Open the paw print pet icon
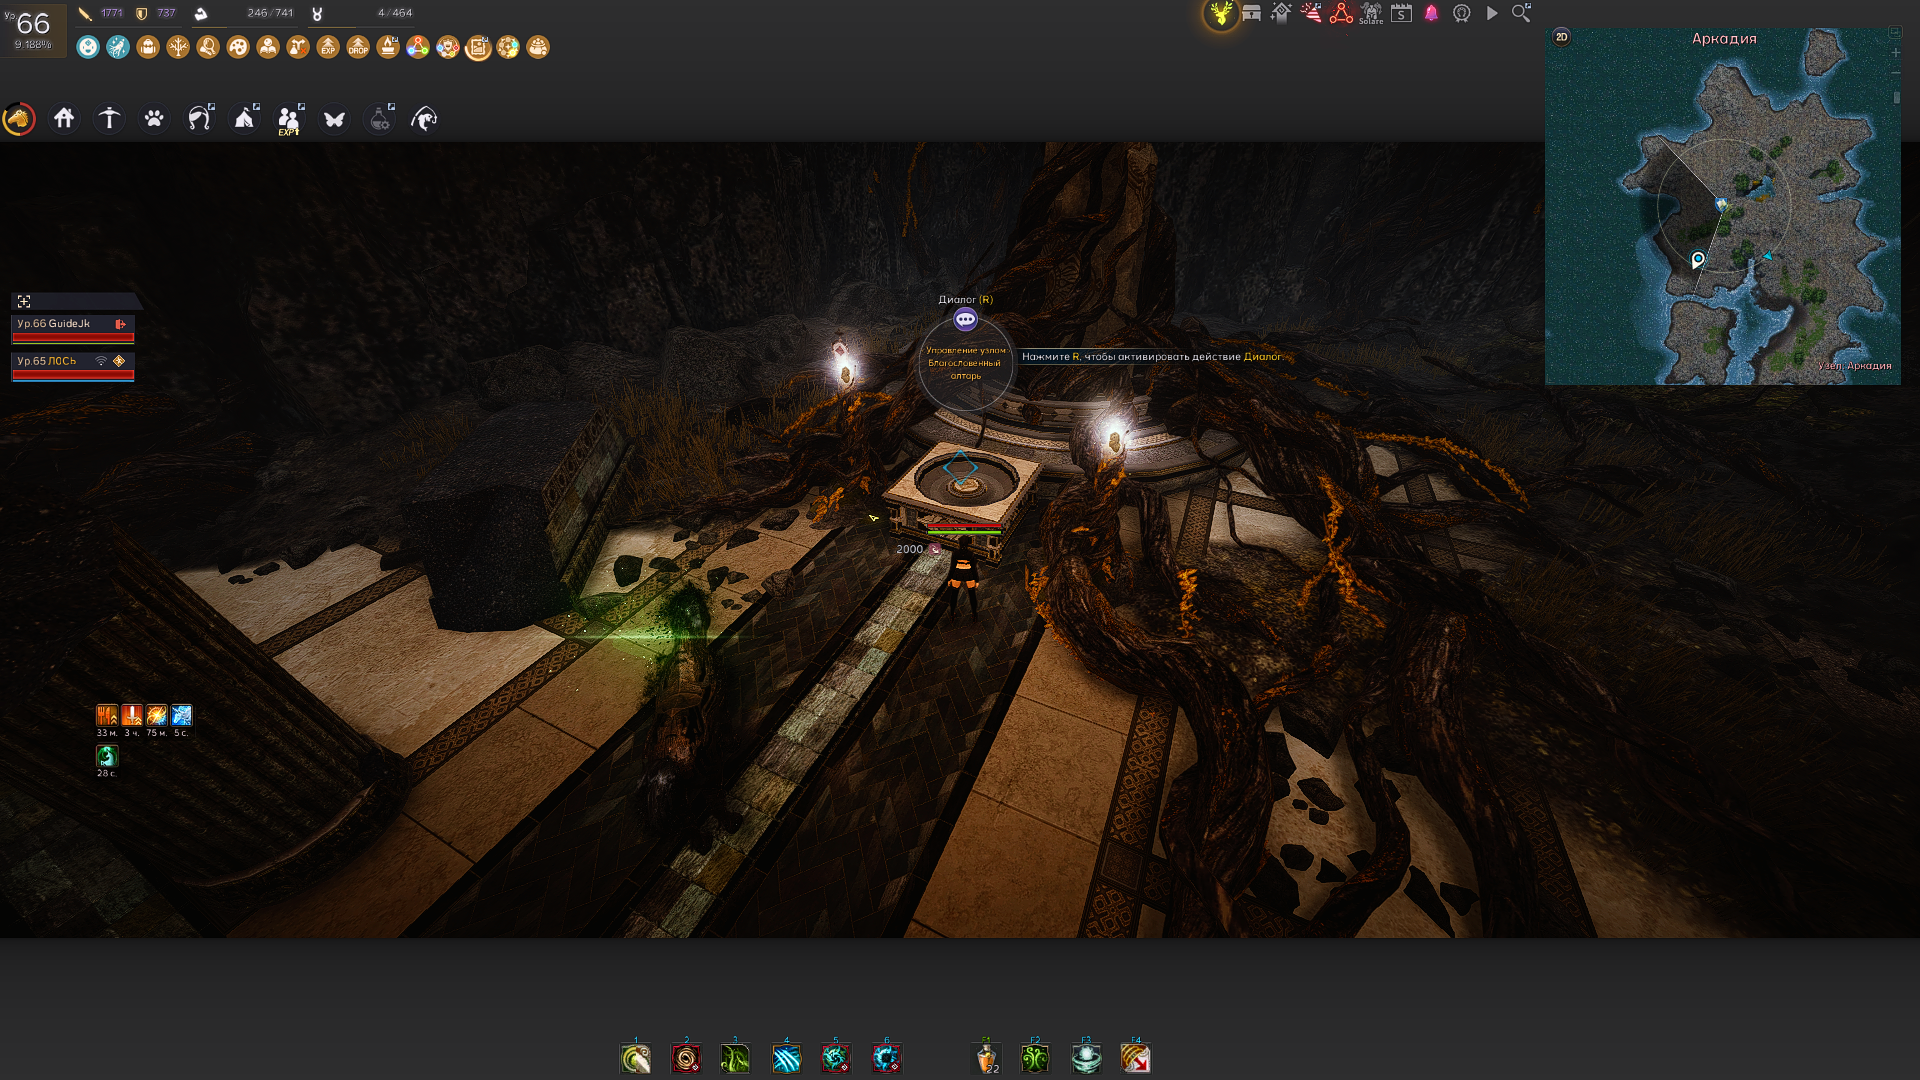The image size is (1920, 1080). [154, 119]
